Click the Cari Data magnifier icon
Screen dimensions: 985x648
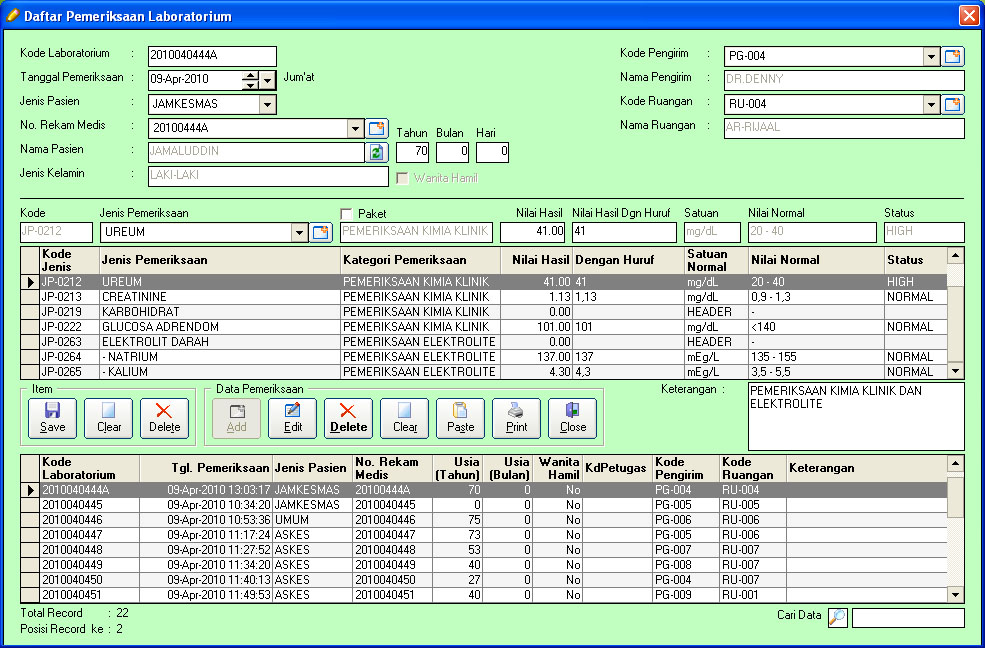(x=838, y=617)
